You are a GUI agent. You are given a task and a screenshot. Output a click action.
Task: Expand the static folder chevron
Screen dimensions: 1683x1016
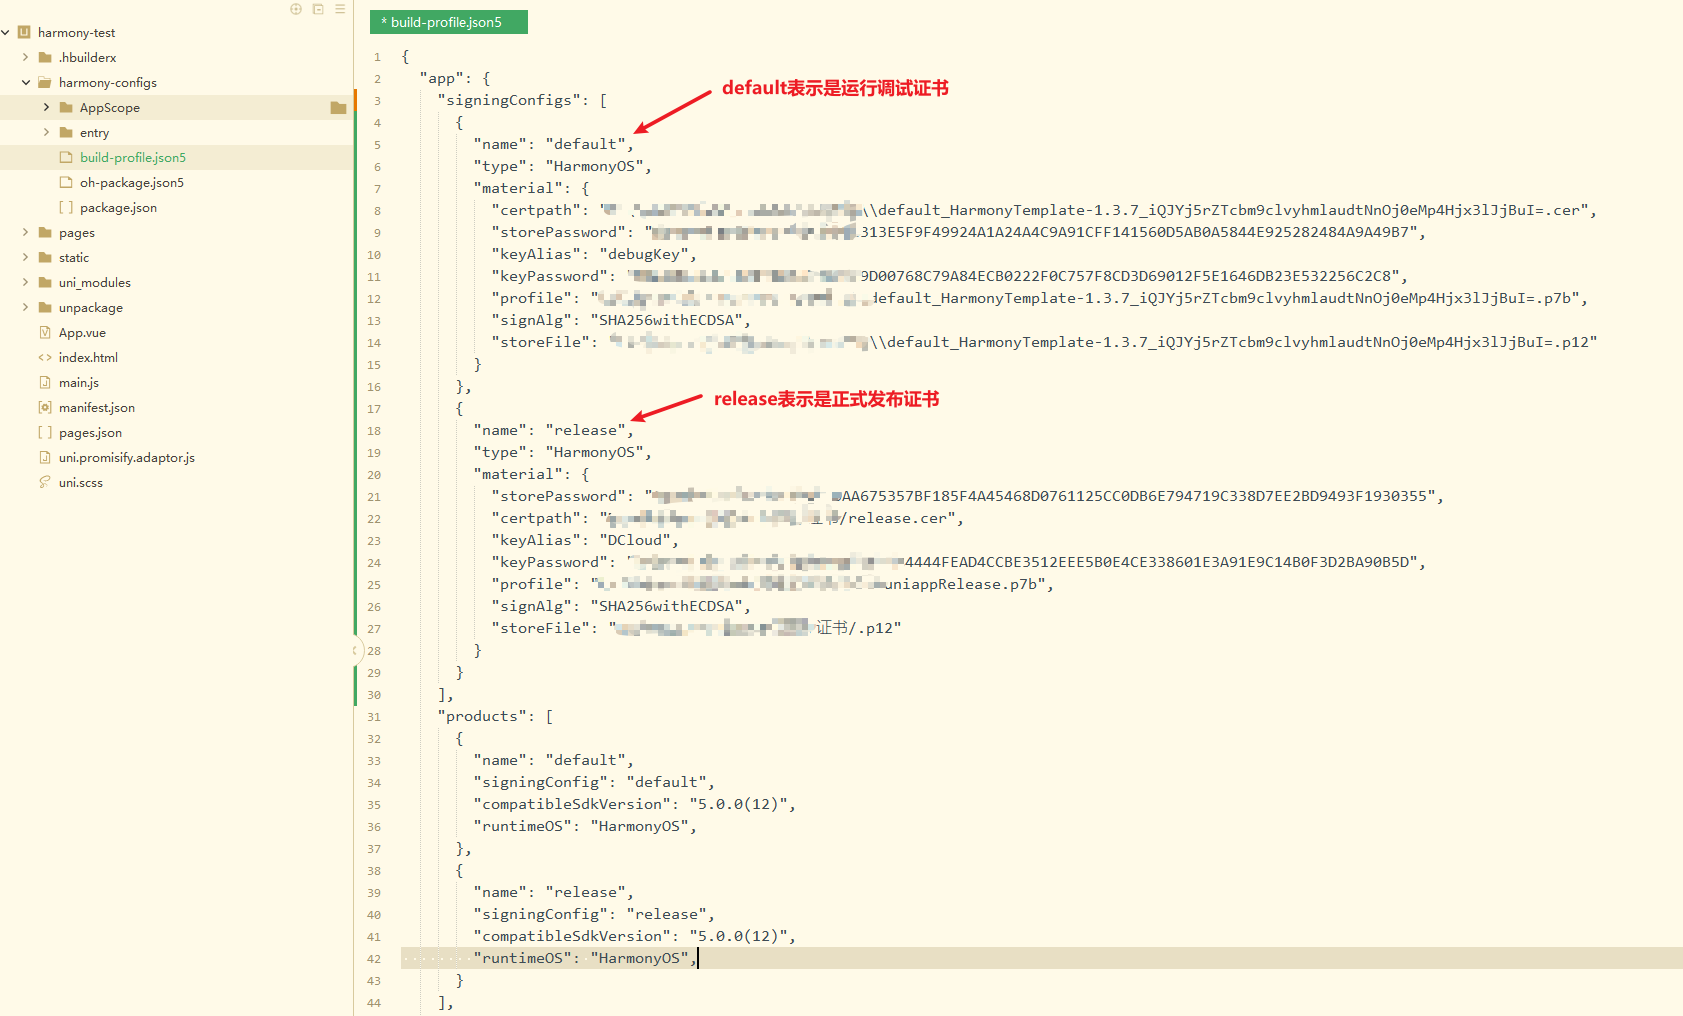click(x=26, y=258)
